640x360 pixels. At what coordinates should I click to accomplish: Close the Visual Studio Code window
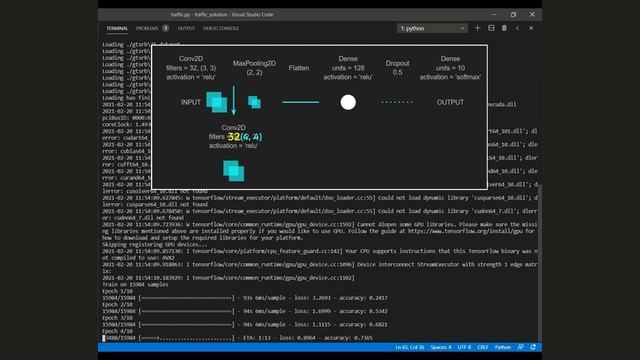click(532, 14)
